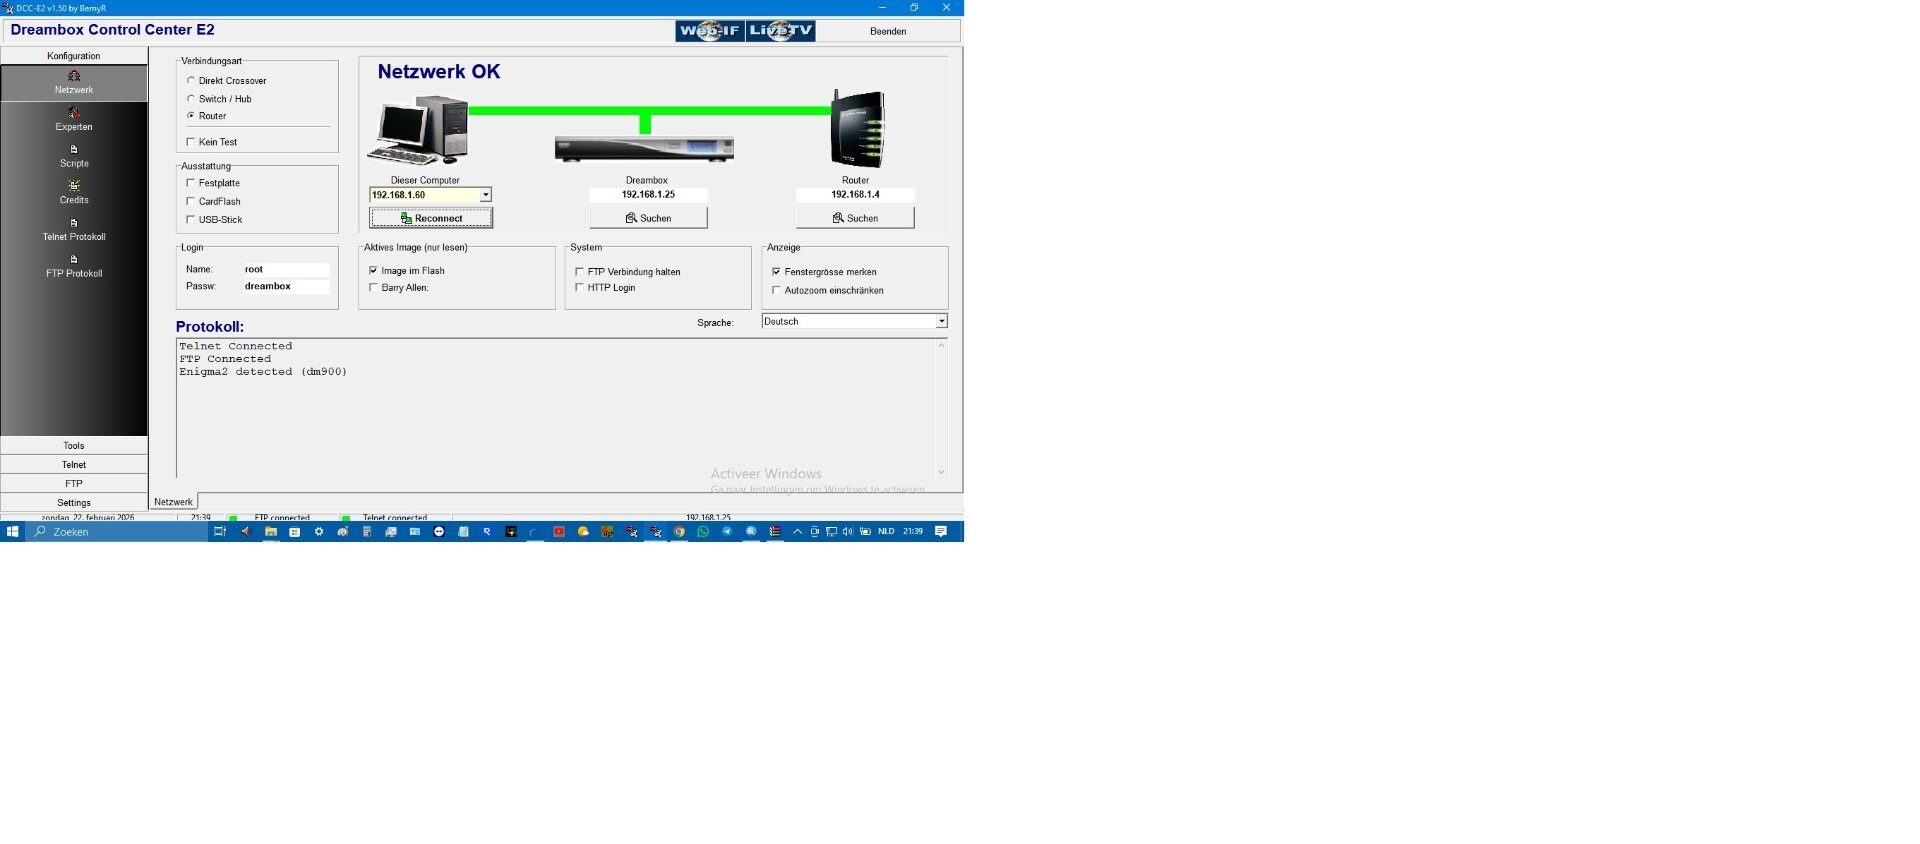Click the 'Telnet Connected' log line
This screenshot has height=844, width=1920.
point(236,347)
